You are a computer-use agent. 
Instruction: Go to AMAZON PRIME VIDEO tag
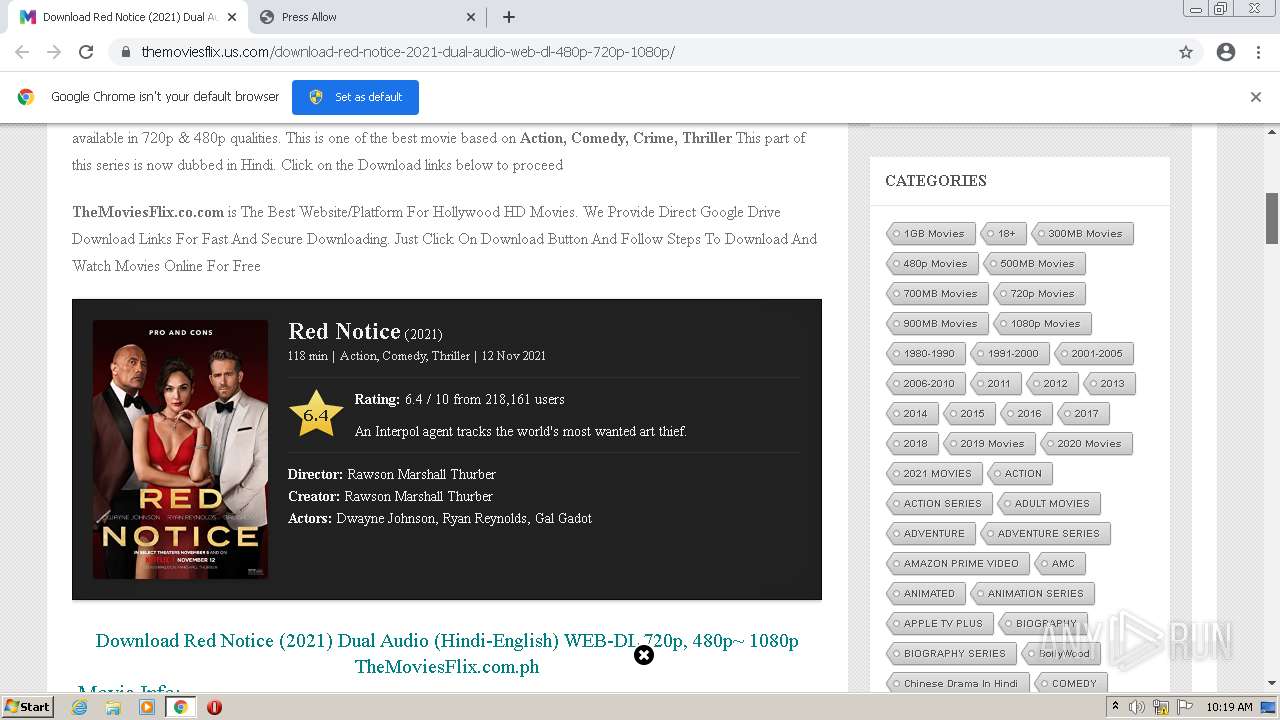coord(958,564)
